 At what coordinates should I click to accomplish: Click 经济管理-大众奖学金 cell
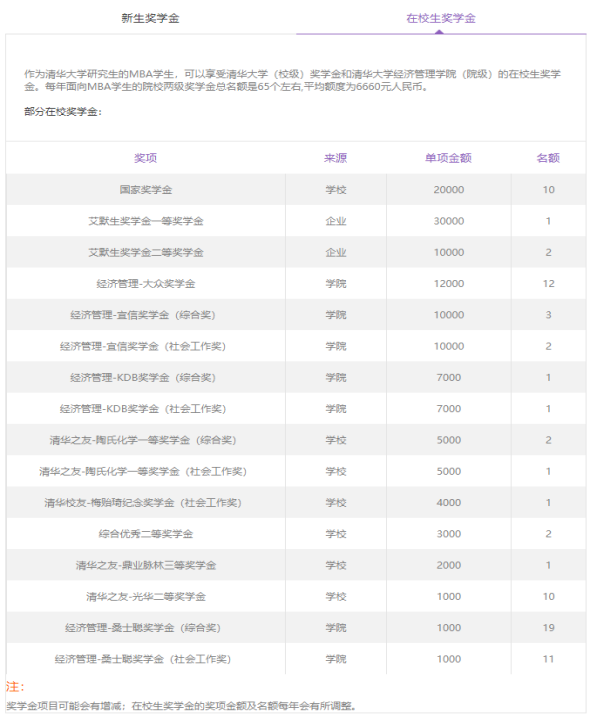pos(146,284)
